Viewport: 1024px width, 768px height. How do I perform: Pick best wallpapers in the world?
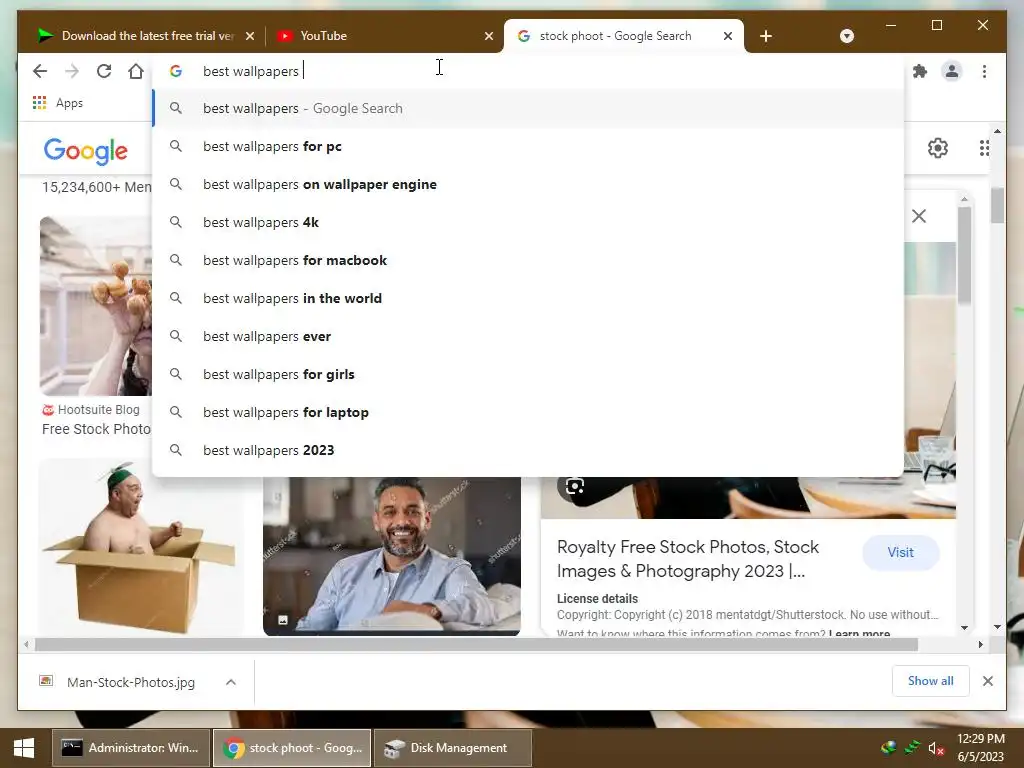click(528, 298)
